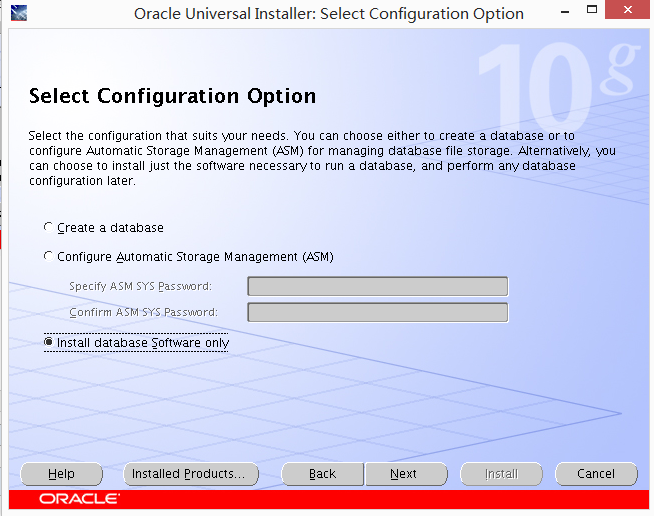The image size is (654, 516).
Task: Minimize the installer window
Action: (565, 11)
